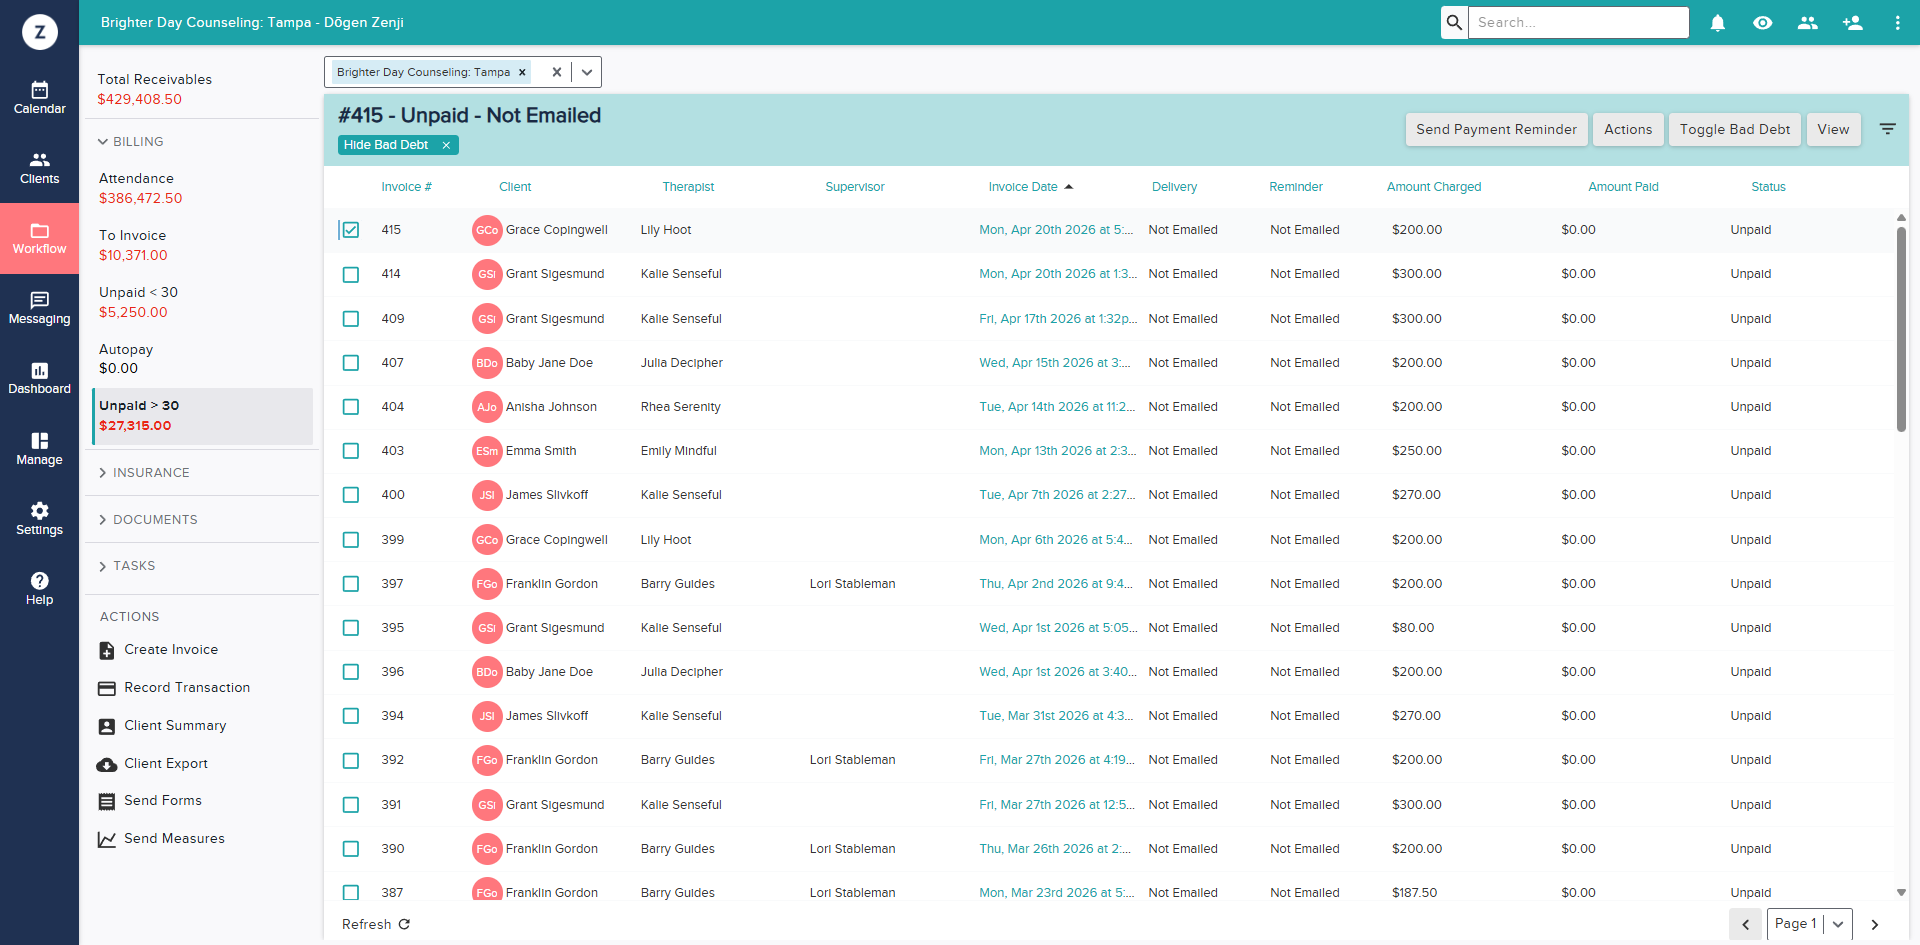Open the Dashboard sidebar icon
The height and width of the screenshot is (945, 1920).
pyautogui.click(x=39, y=378)
